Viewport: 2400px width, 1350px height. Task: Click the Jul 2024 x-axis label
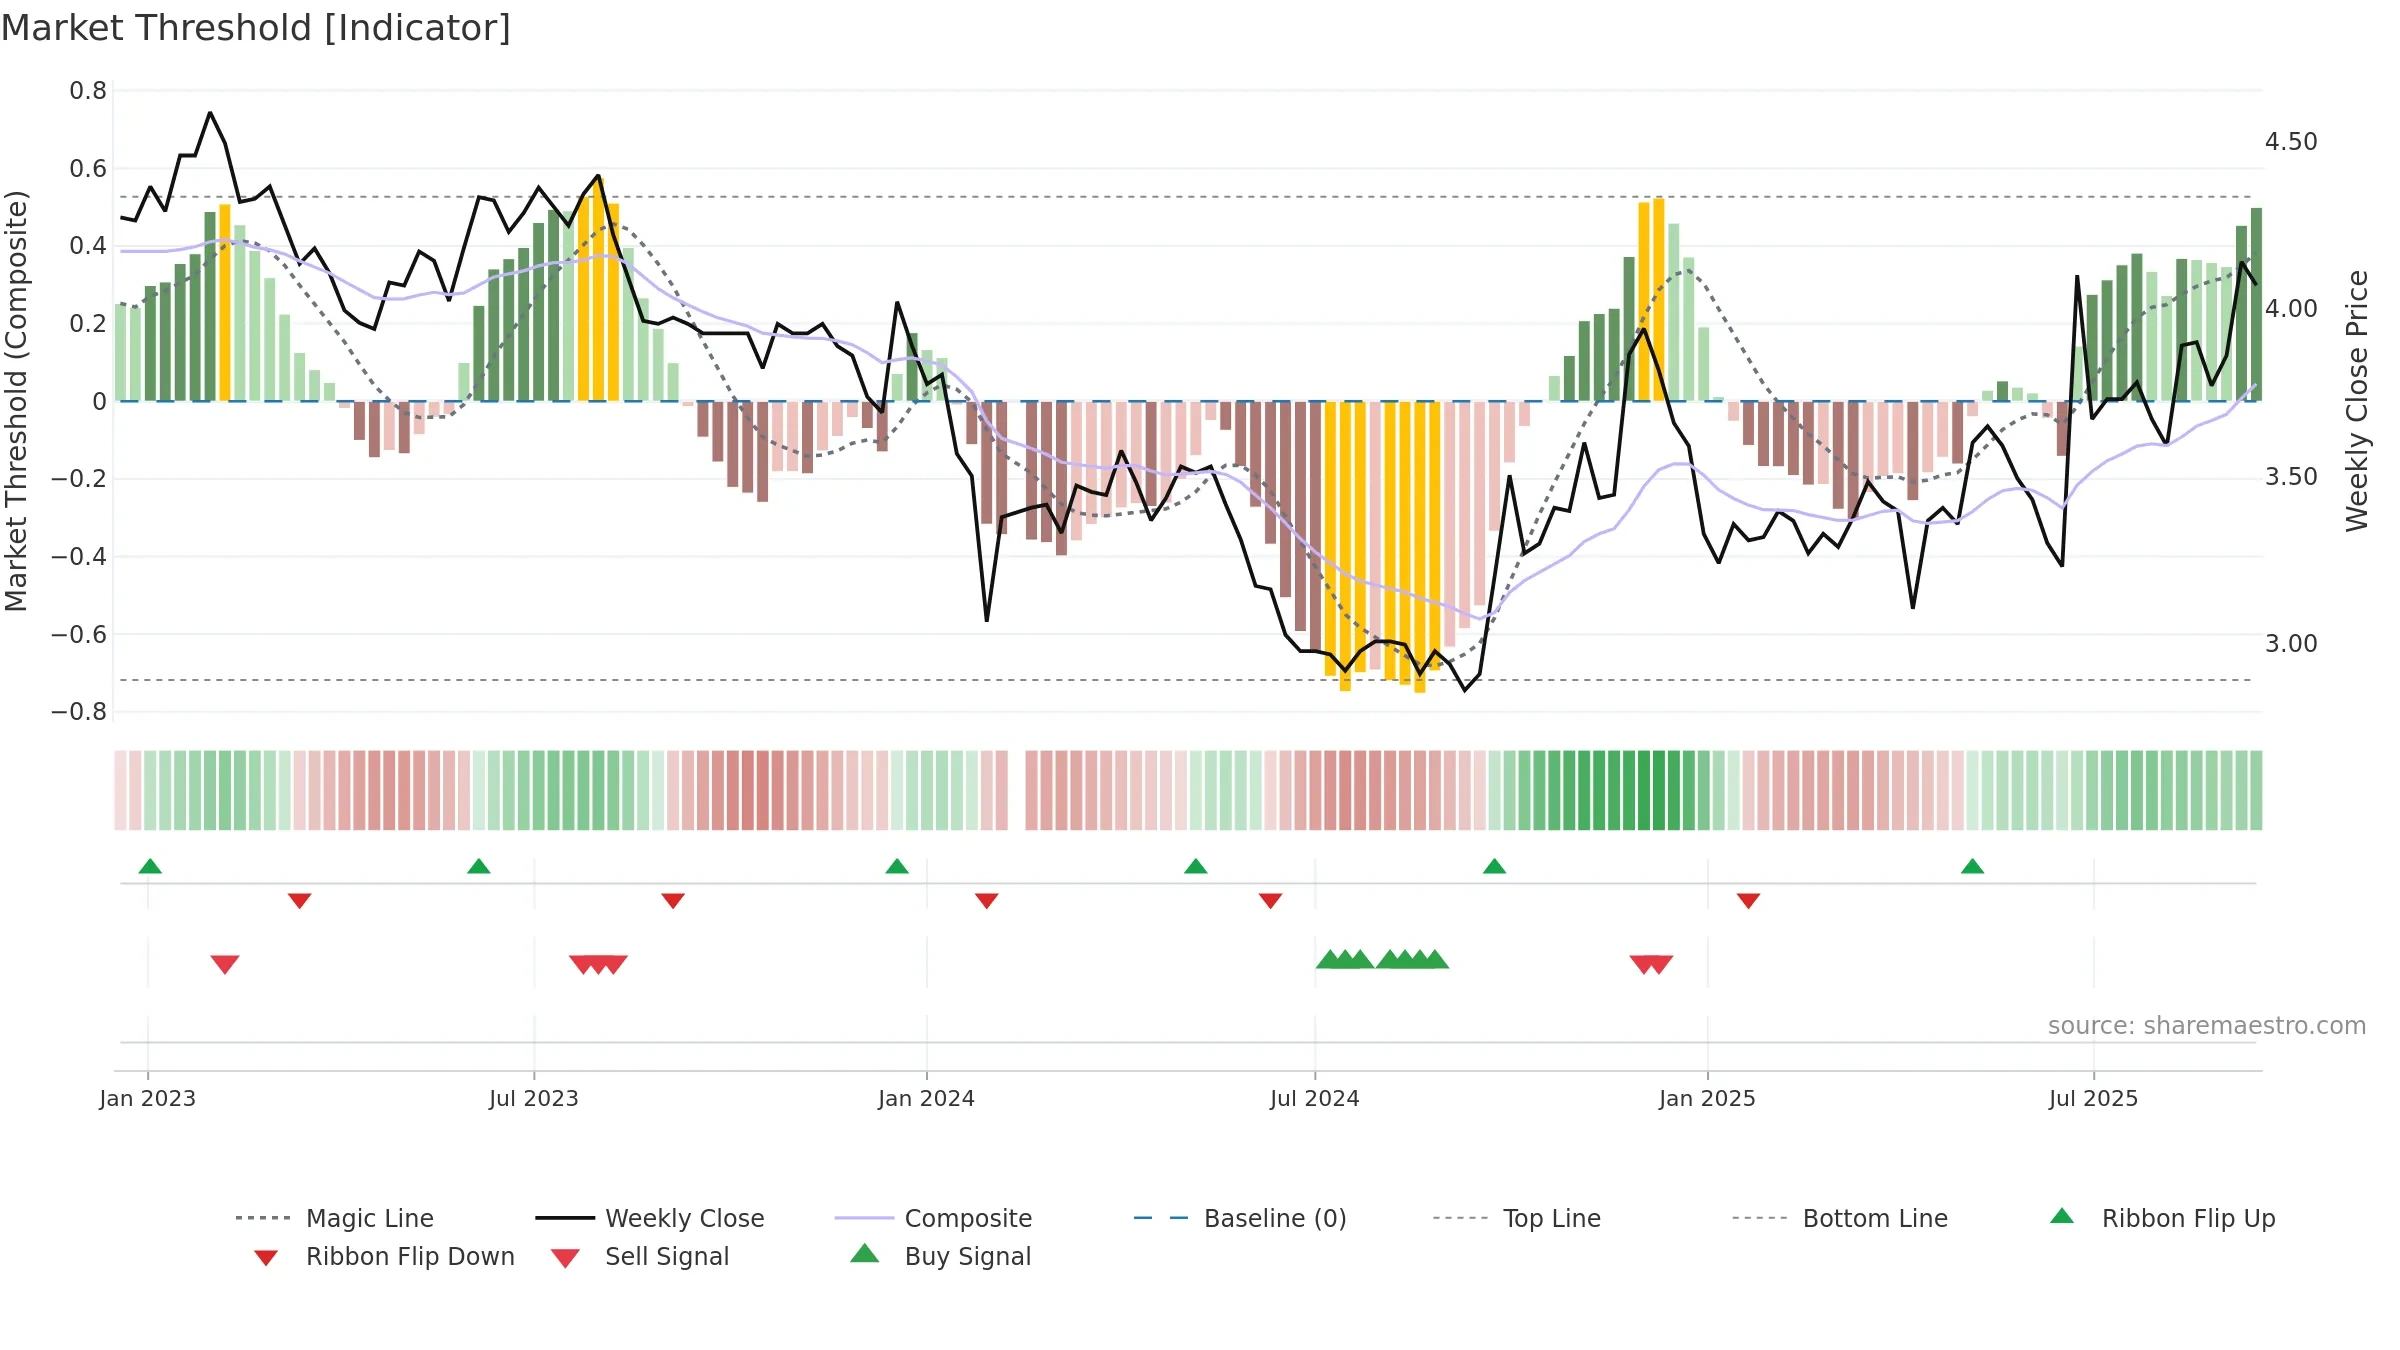(1315, 1098)
